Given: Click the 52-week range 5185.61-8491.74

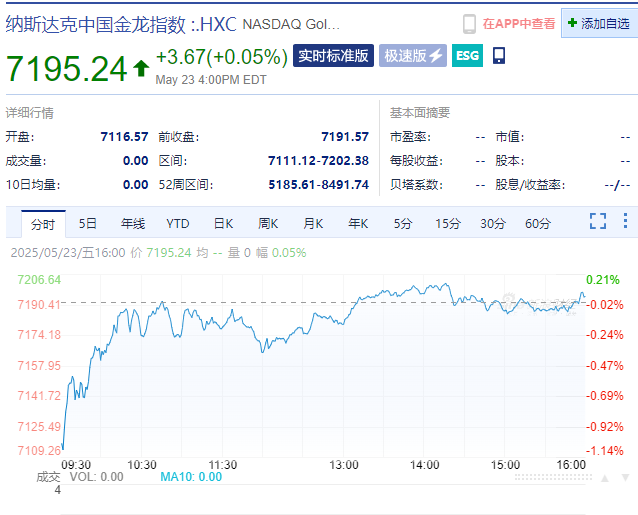Looking at the screenshot, I should (318, 185).
